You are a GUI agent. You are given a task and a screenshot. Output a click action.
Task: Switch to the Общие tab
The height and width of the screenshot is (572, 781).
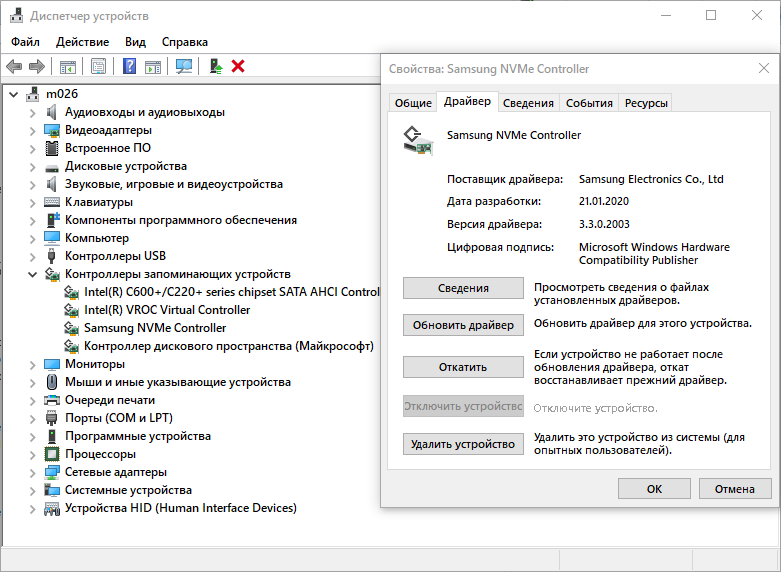(413, 103)
